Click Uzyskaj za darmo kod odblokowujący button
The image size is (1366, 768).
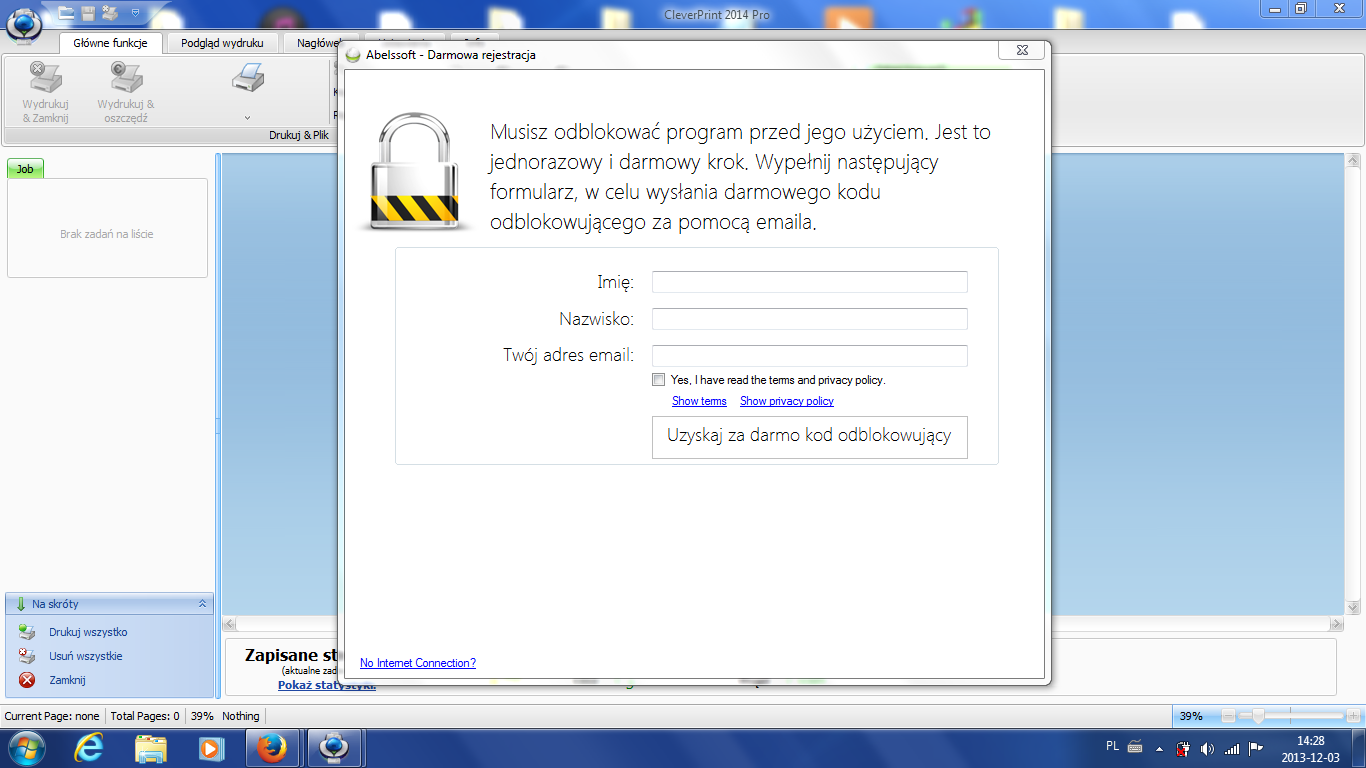coord(809,437)
